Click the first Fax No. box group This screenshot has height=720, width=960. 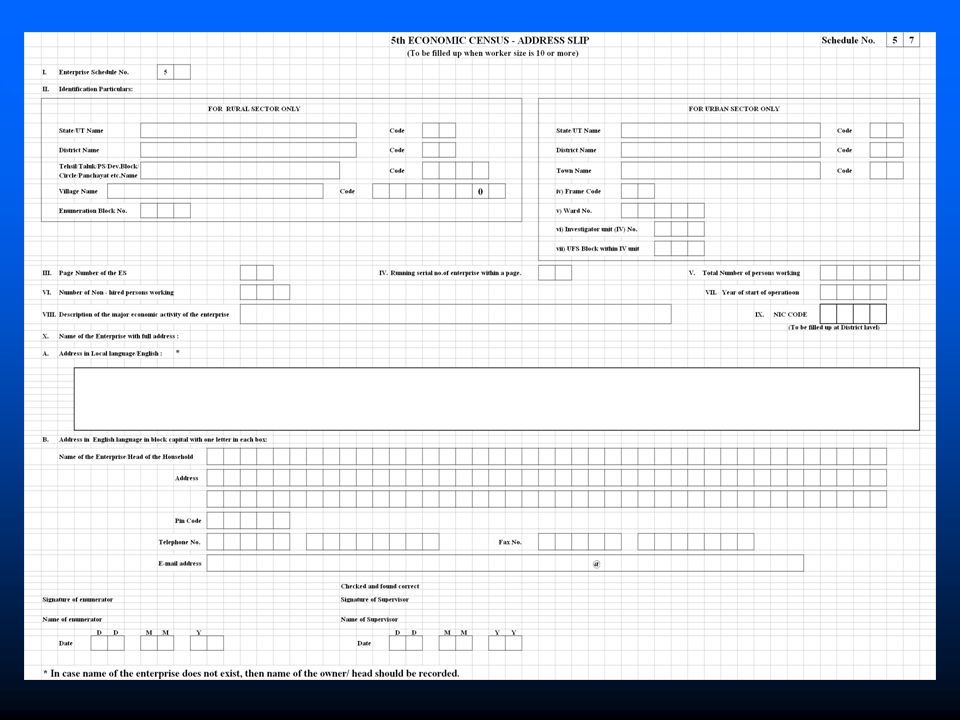(x=580, y=542)
